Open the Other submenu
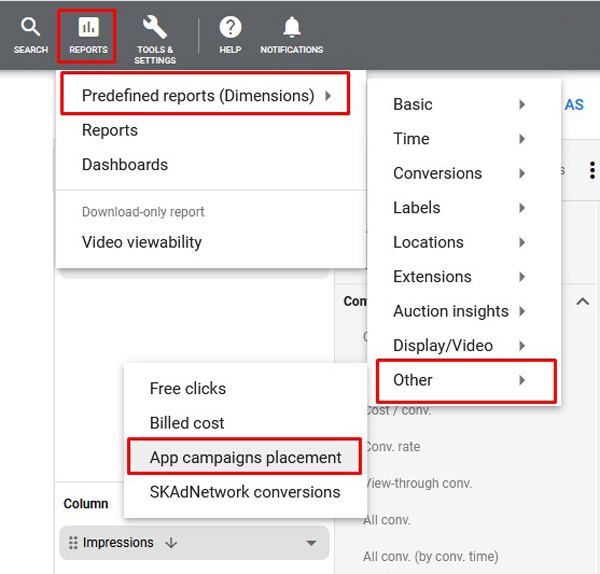The height and width of the screenshot is (574, 600). [466, 380]
